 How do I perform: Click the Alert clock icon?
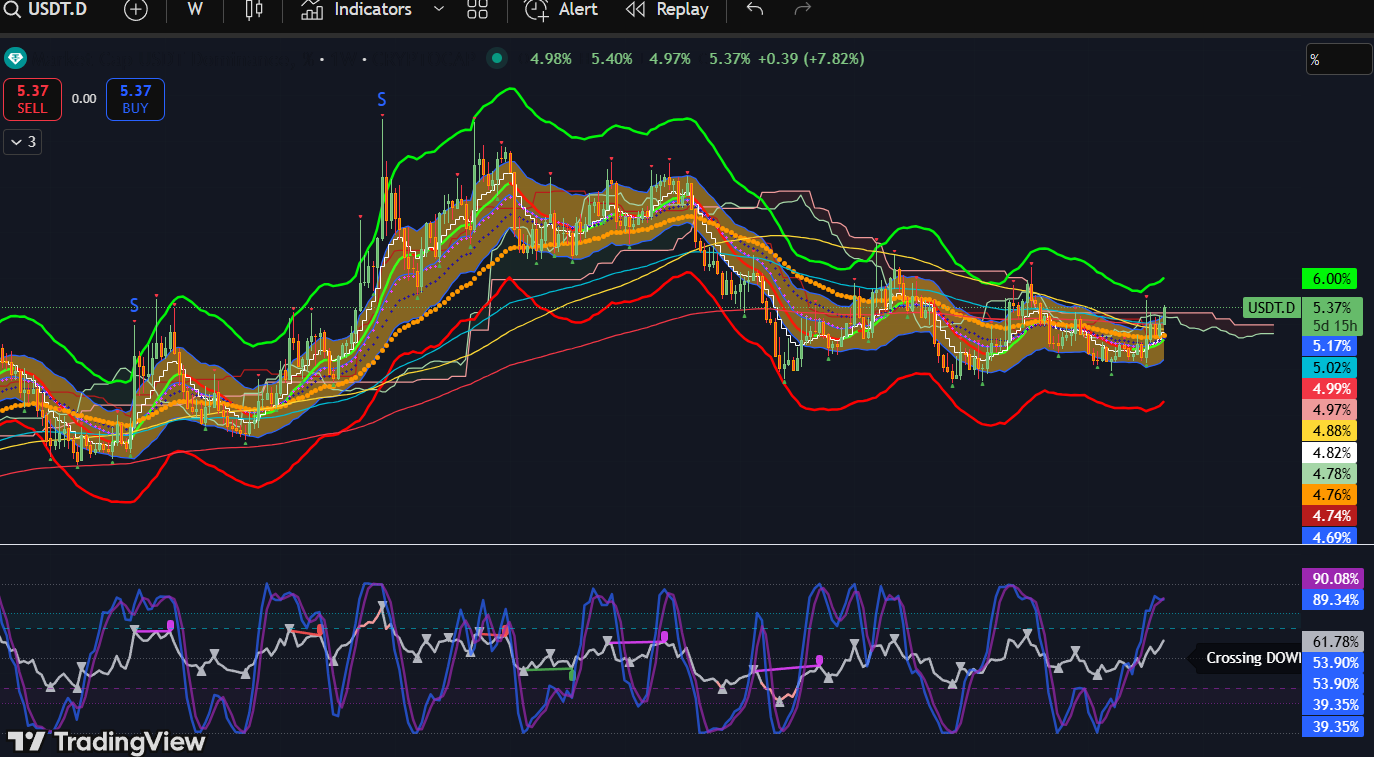(x=537, y=10)
